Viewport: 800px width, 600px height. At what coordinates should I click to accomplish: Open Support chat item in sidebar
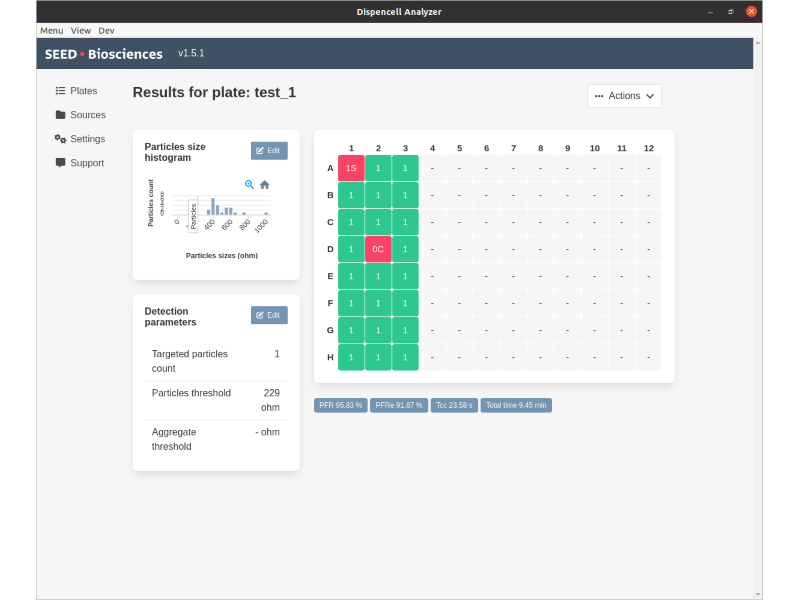pos(80,163)
